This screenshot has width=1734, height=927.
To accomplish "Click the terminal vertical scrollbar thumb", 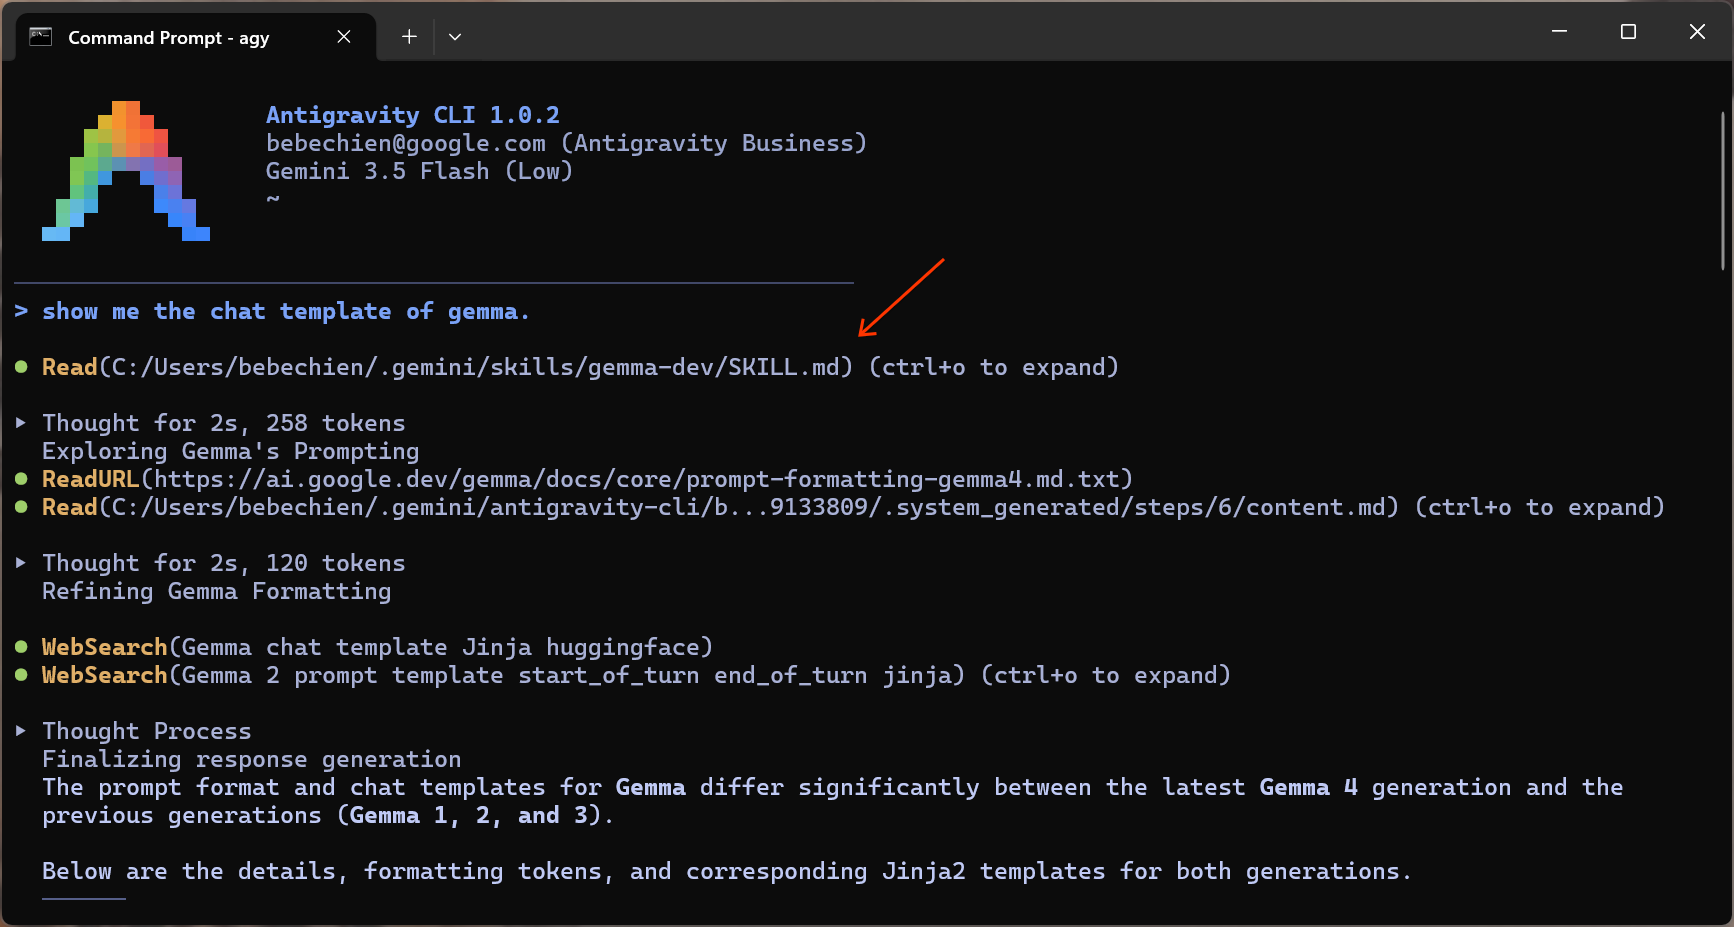I will coord(1723,190).
